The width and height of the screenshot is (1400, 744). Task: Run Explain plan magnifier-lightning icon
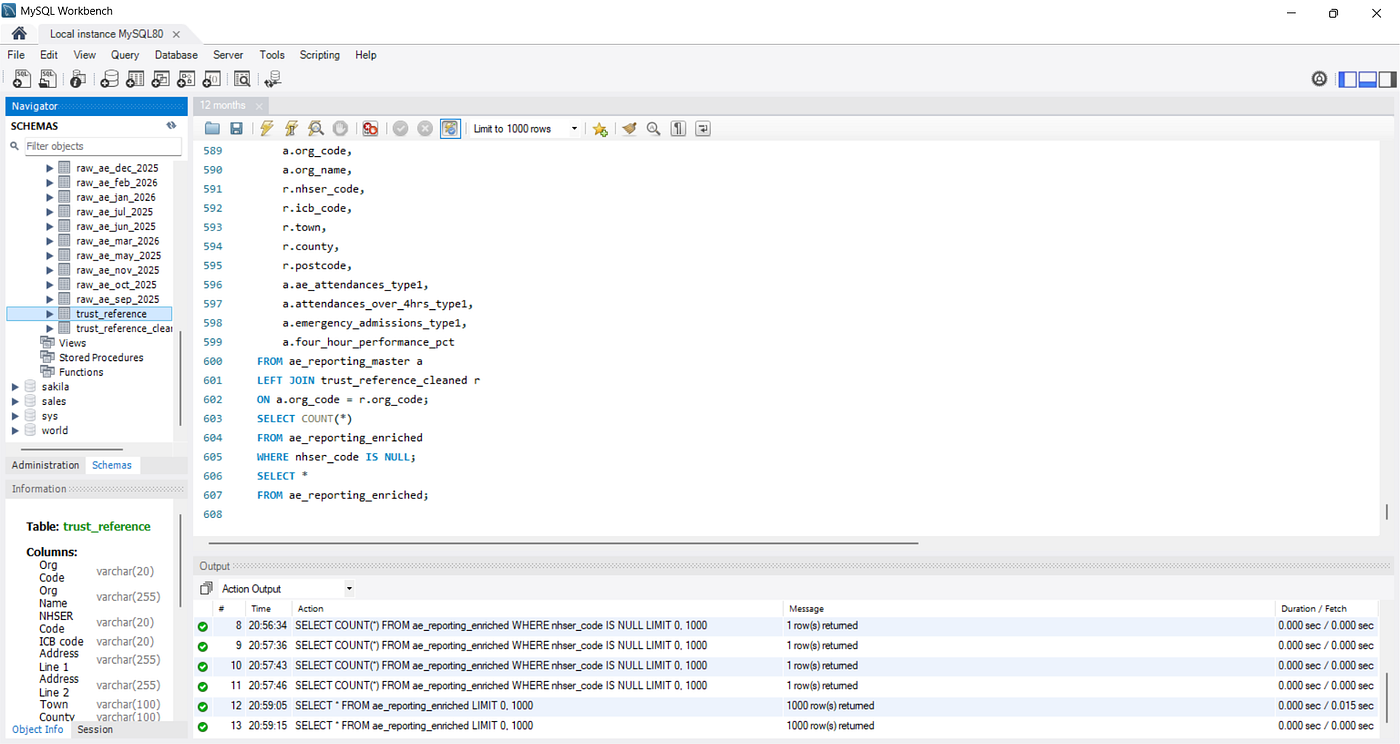coord(316,129)
